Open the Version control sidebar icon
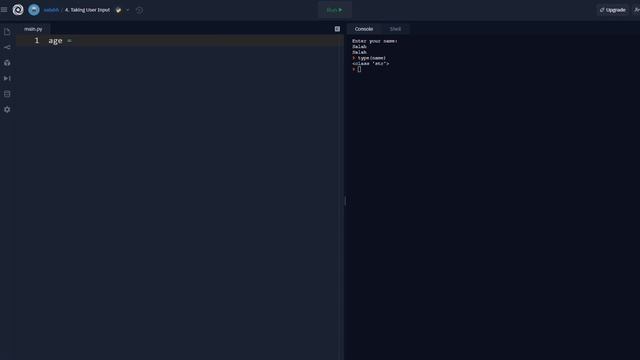The image size is (640, 360). pos(7,47)
